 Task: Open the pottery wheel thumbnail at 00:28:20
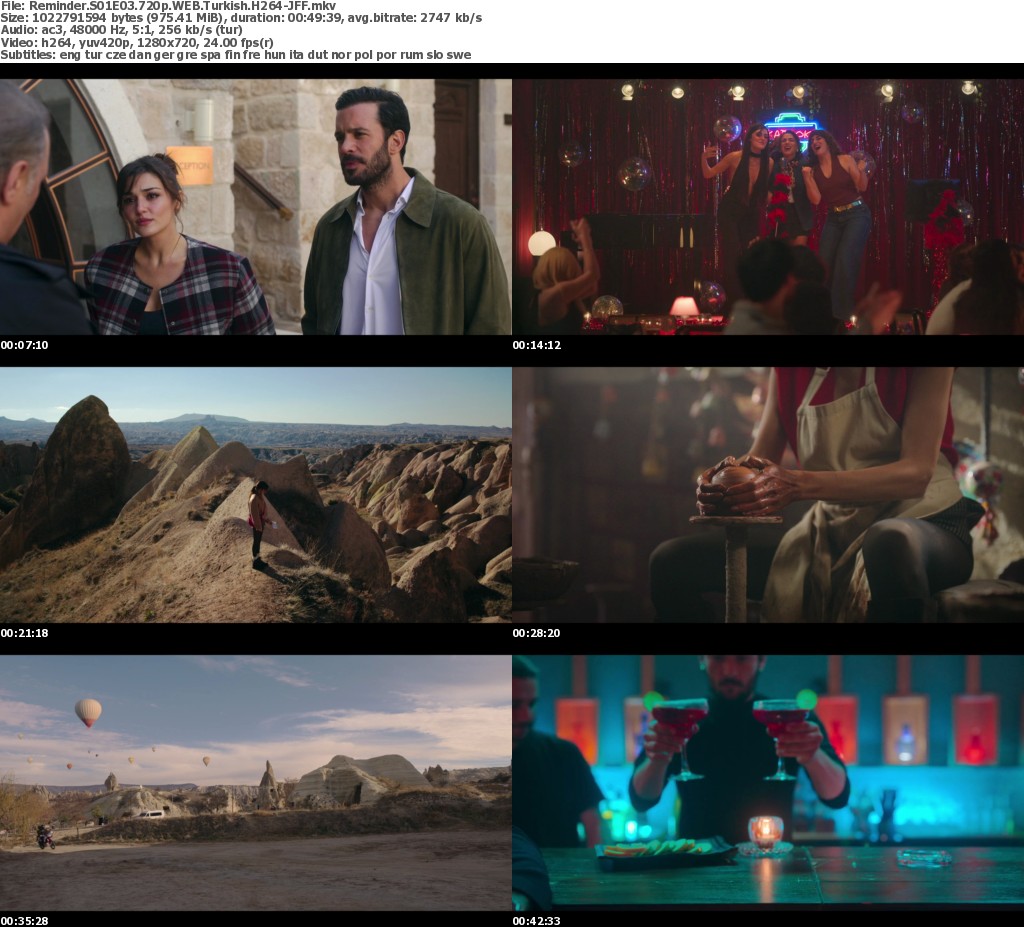768,495
